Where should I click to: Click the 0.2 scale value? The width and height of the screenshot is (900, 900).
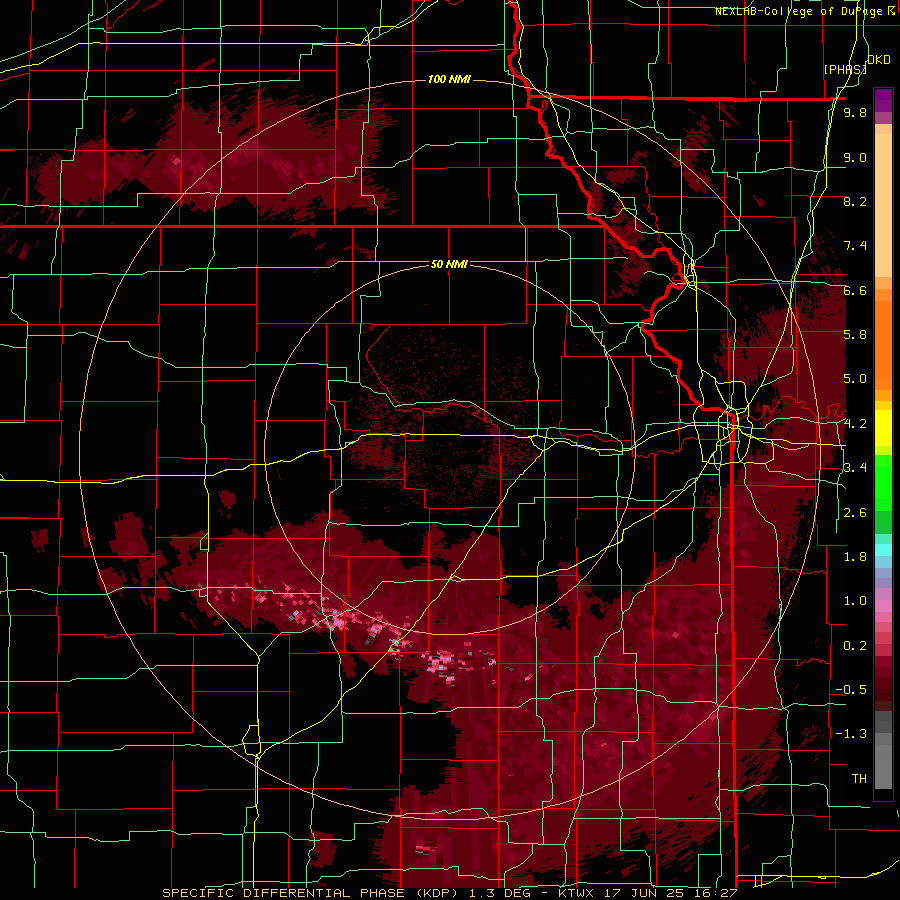click(x=855, y=646)
